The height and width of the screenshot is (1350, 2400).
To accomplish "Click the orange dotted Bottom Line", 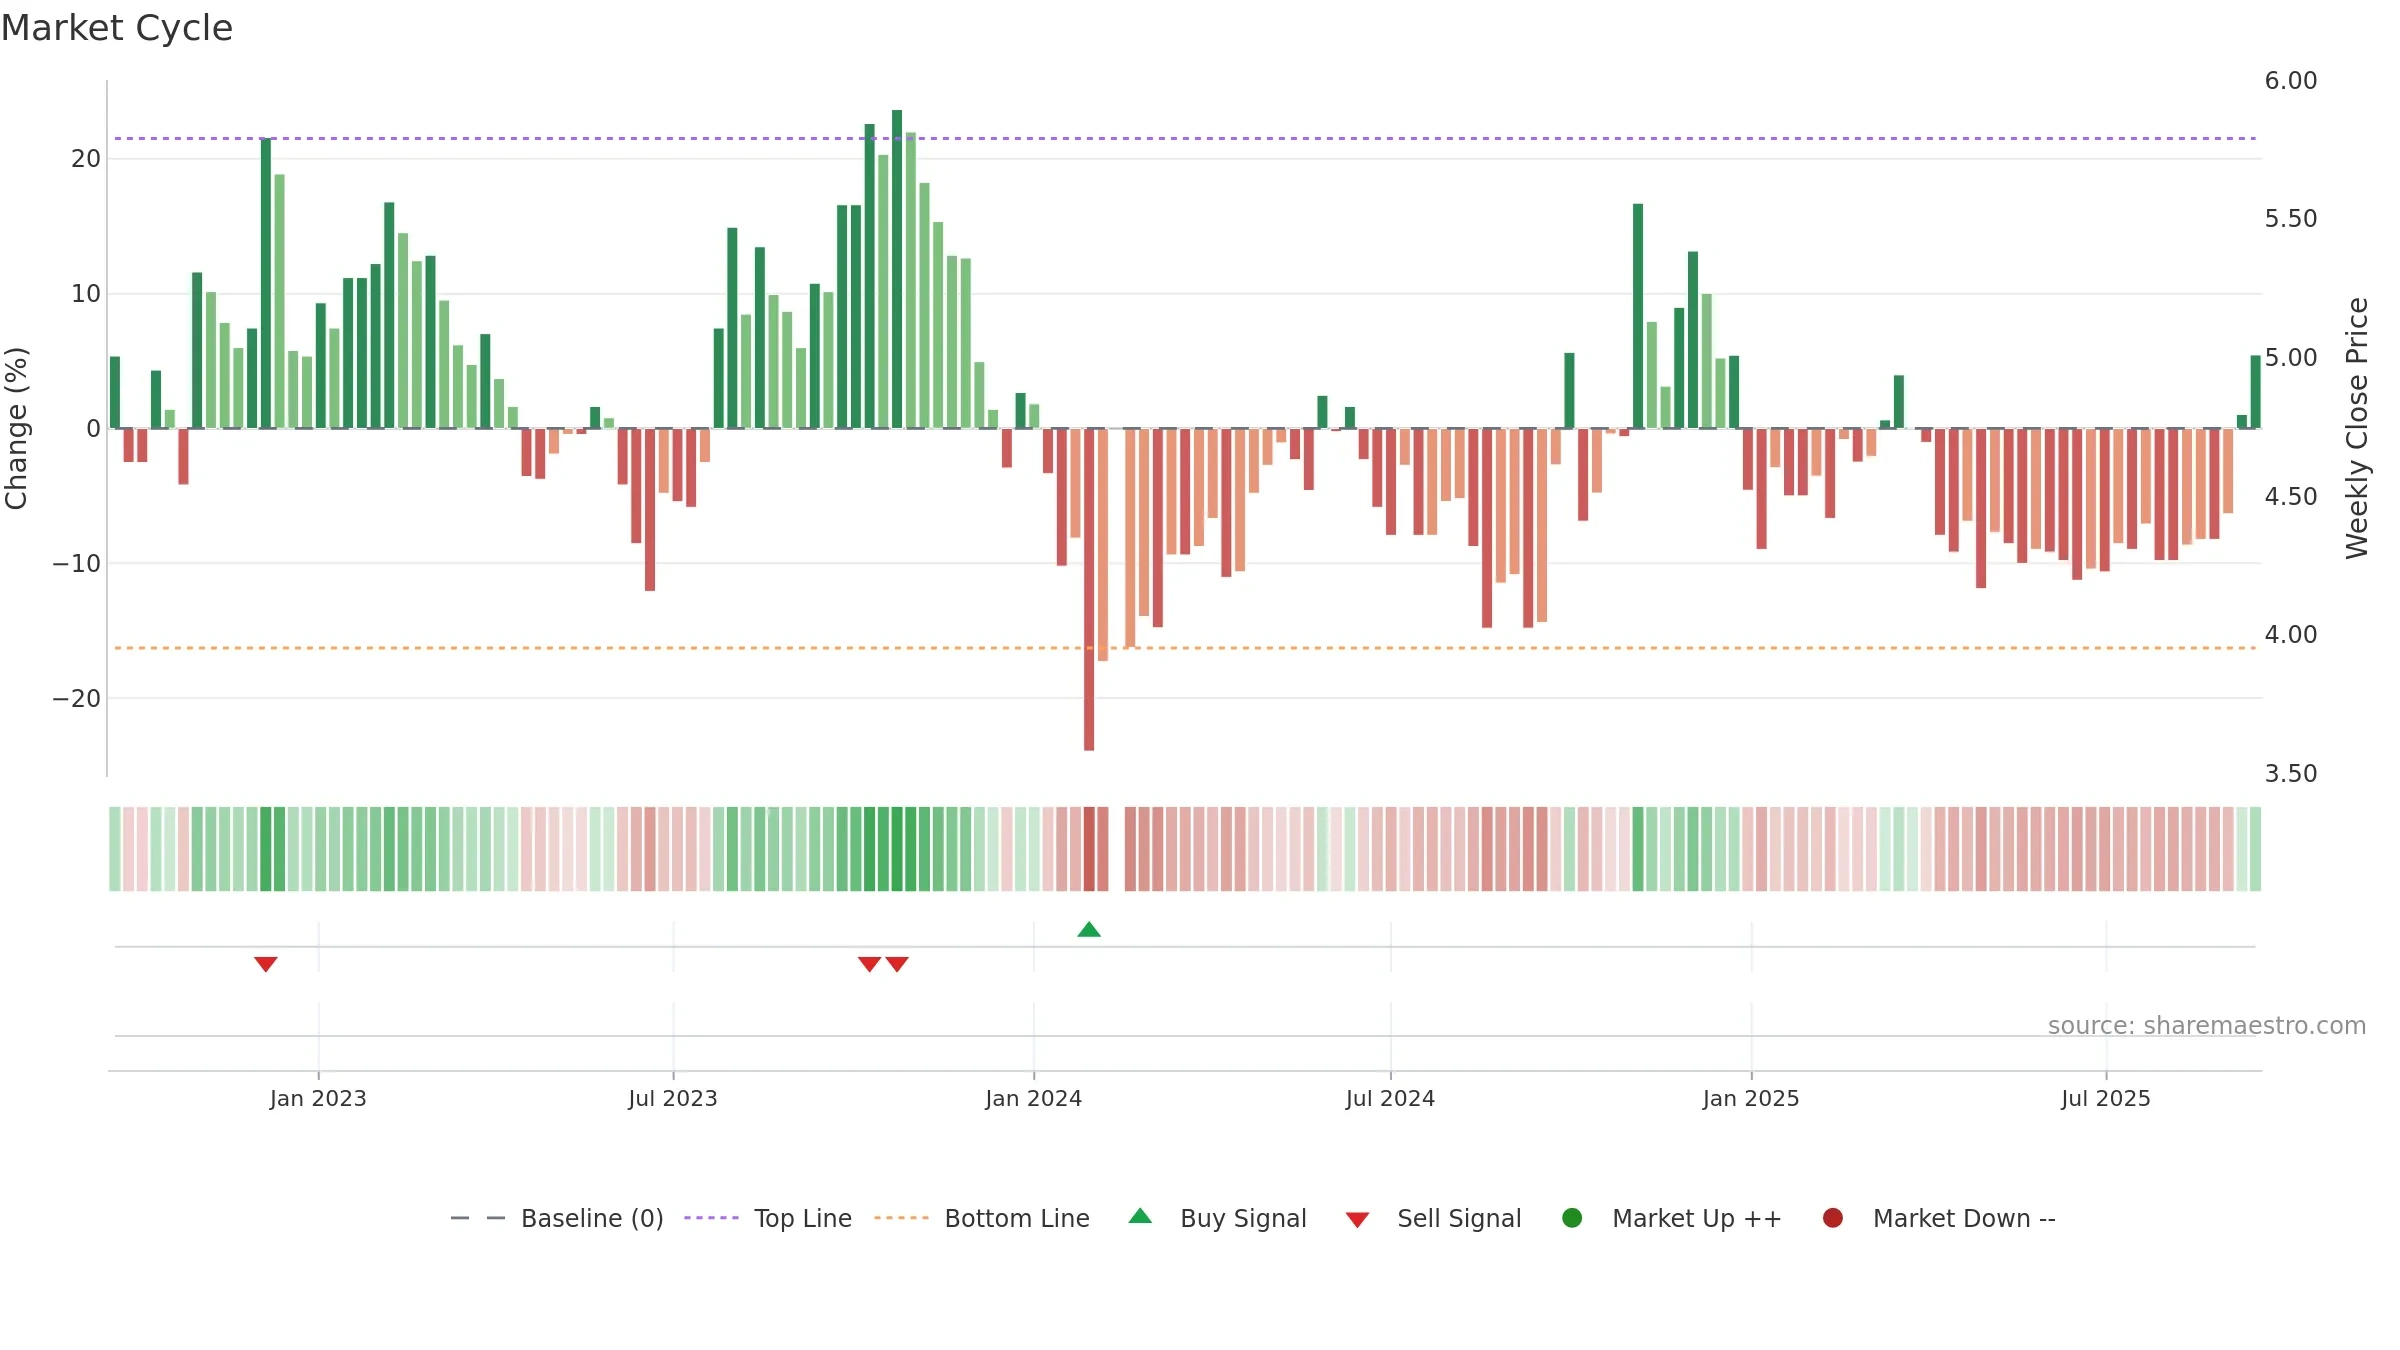I will pyautogui.click(x=1185, y=648).
